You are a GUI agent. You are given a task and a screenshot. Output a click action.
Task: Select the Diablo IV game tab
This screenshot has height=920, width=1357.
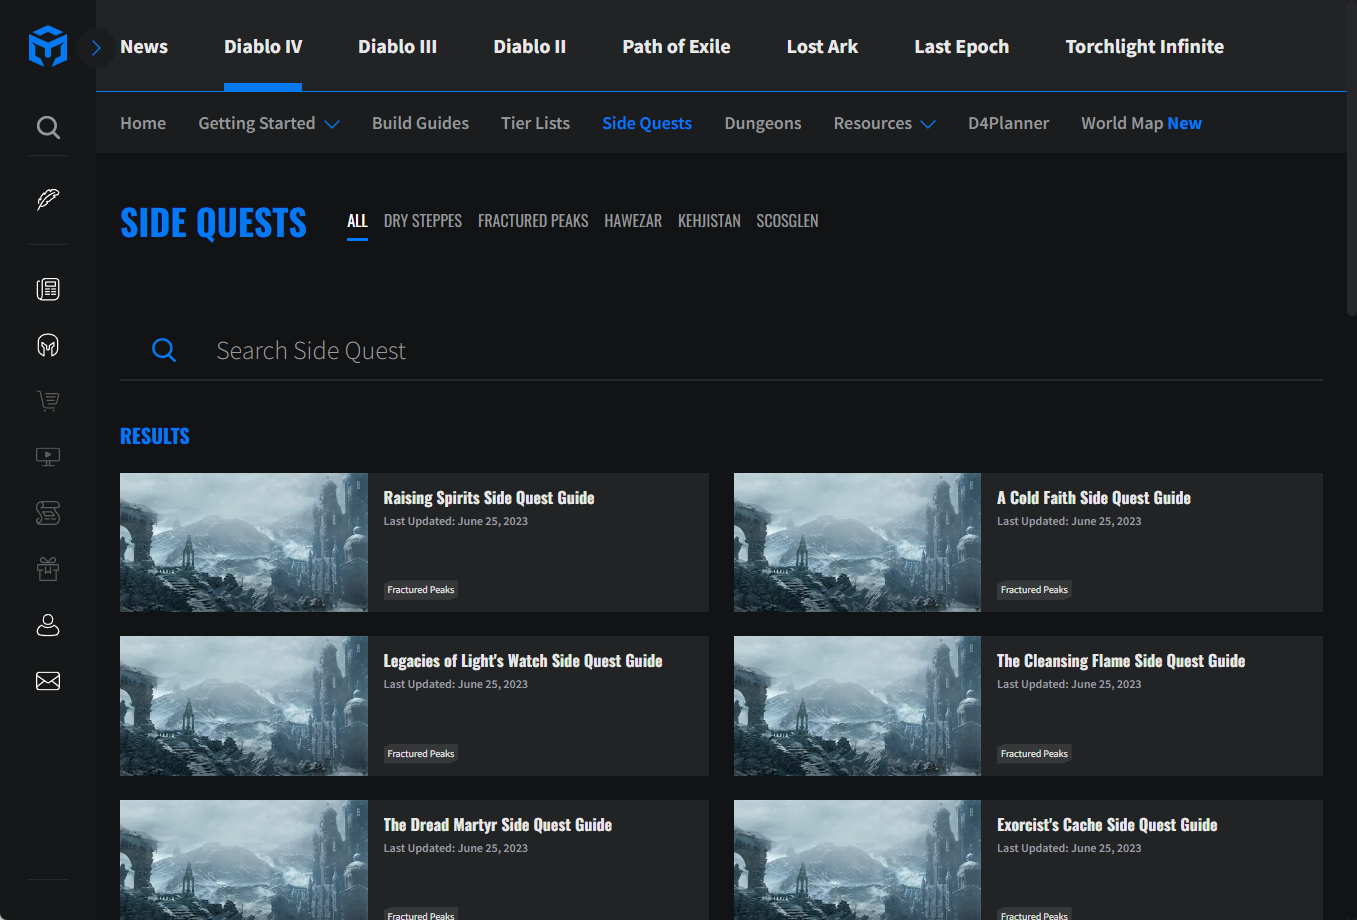(263, 47)
